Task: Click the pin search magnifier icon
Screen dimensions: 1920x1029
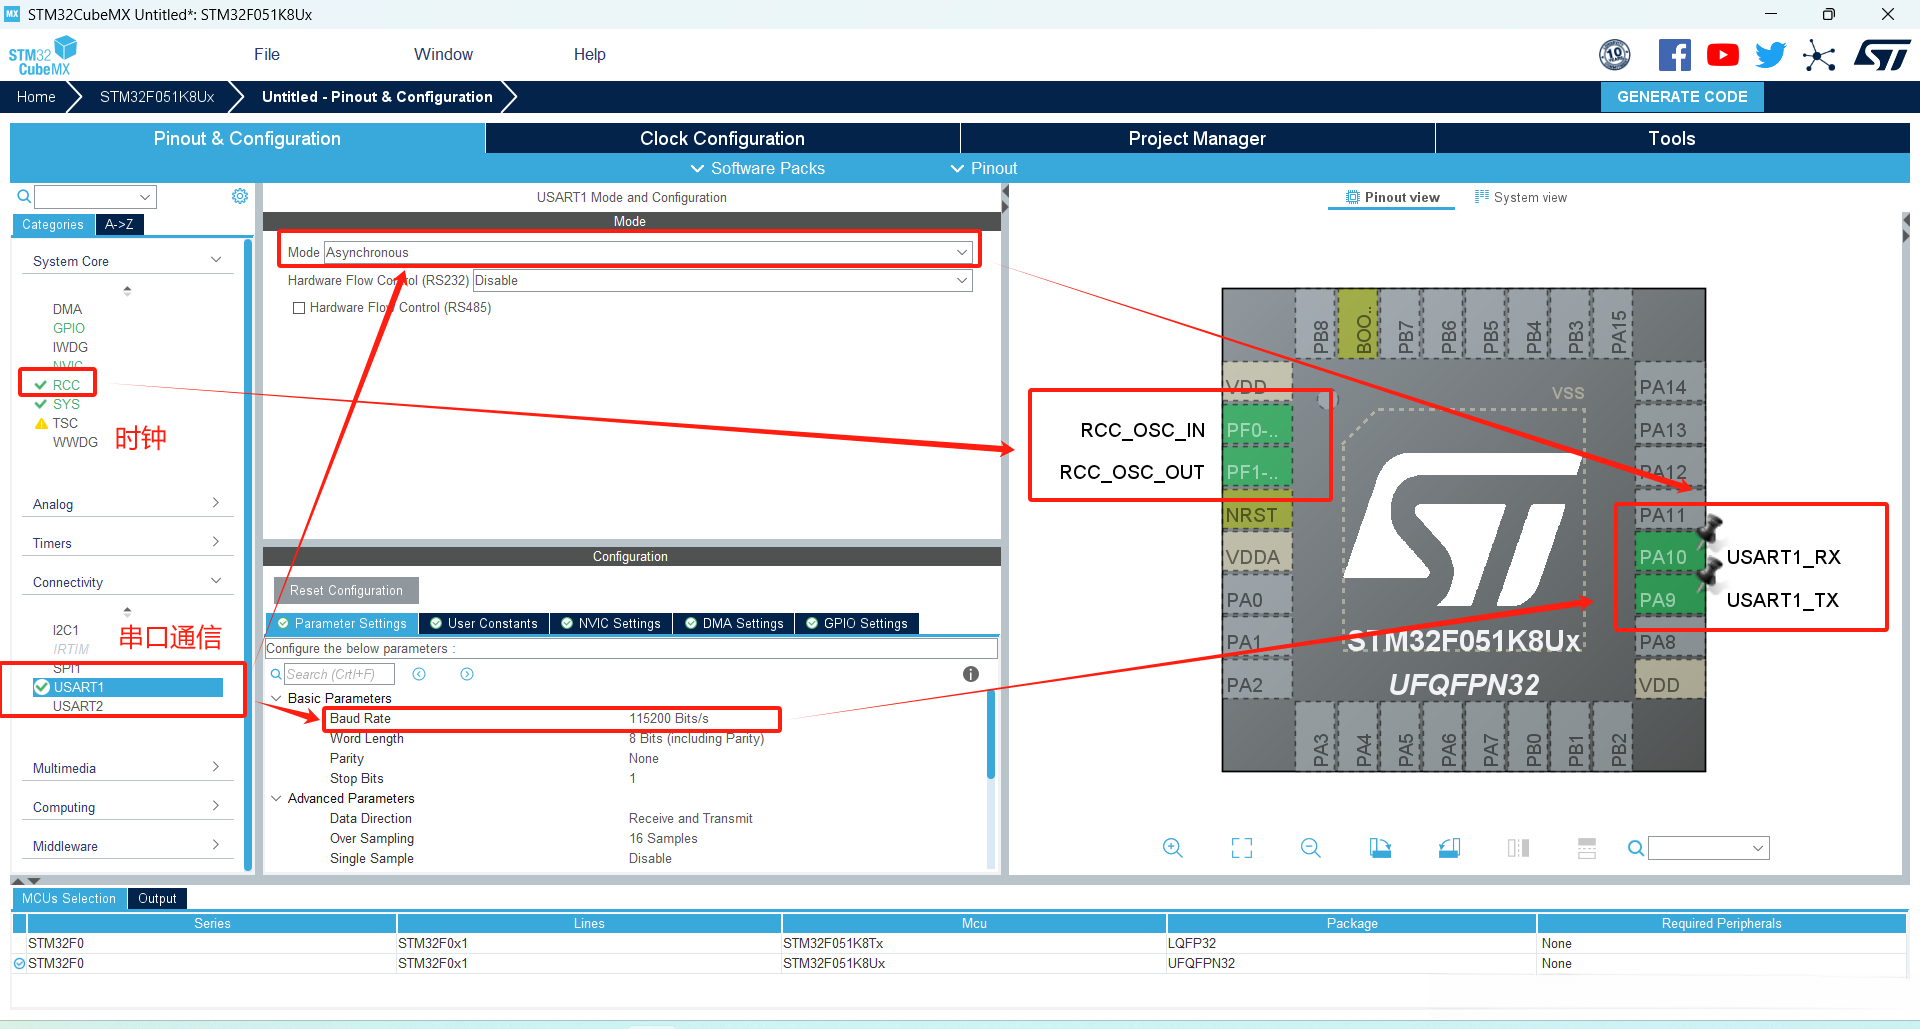Action: pyautogui.click(x=1636, y=848)
